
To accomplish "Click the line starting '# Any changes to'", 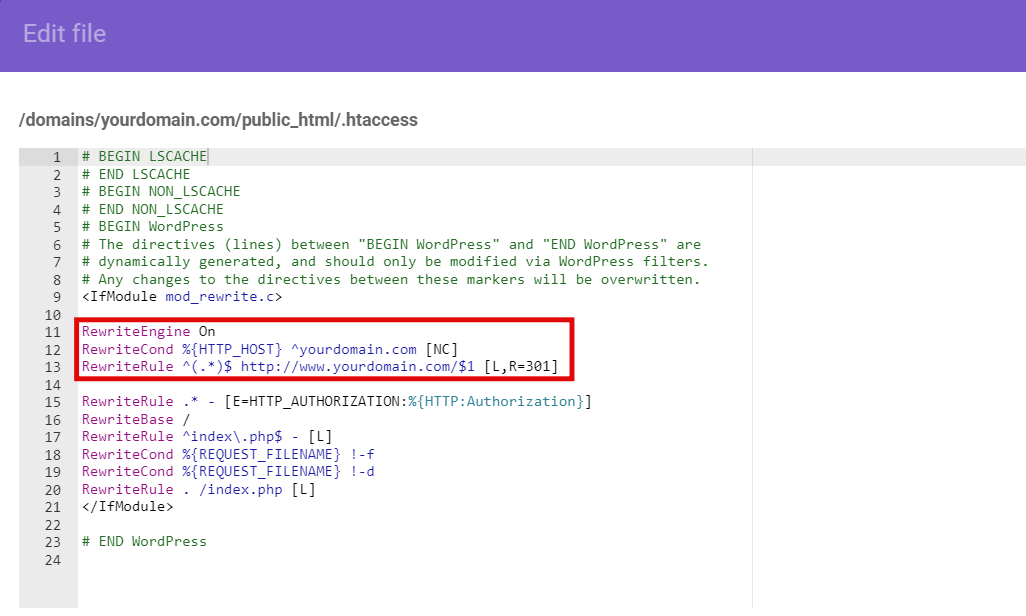I will tap(391, 279).
